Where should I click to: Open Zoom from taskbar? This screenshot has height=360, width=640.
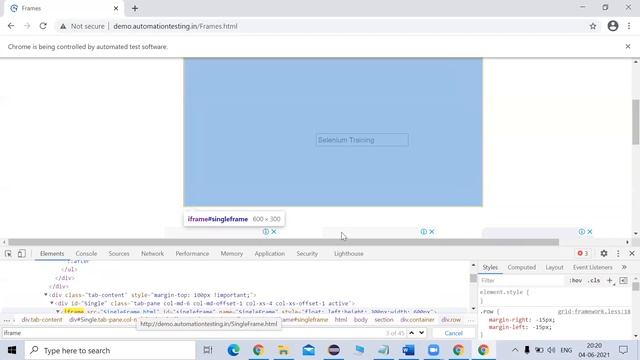tap(433, 350)
